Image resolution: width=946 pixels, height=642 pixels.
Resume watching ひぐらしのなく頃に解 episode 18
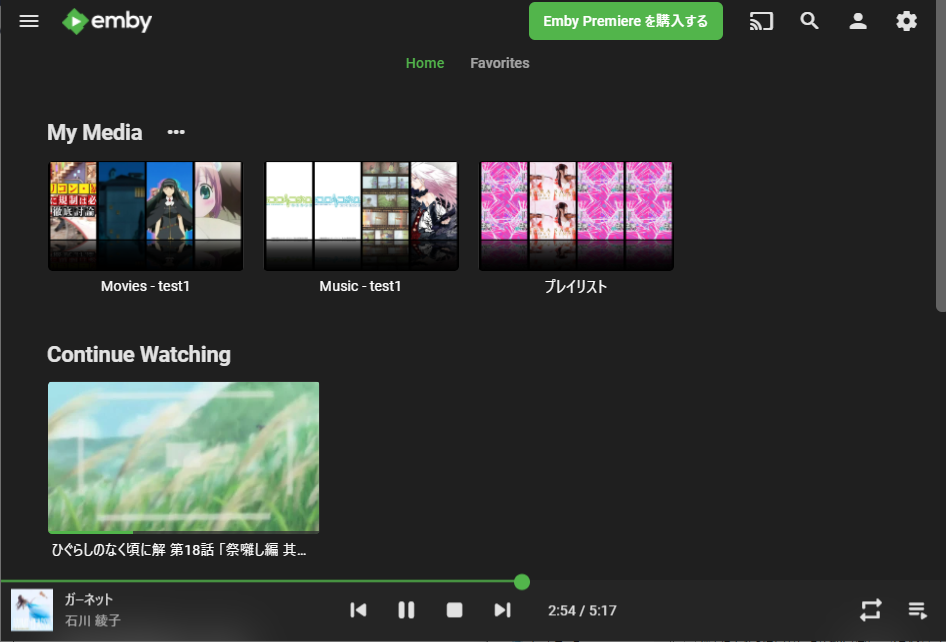pyautogui.click(x=183, y=456)
